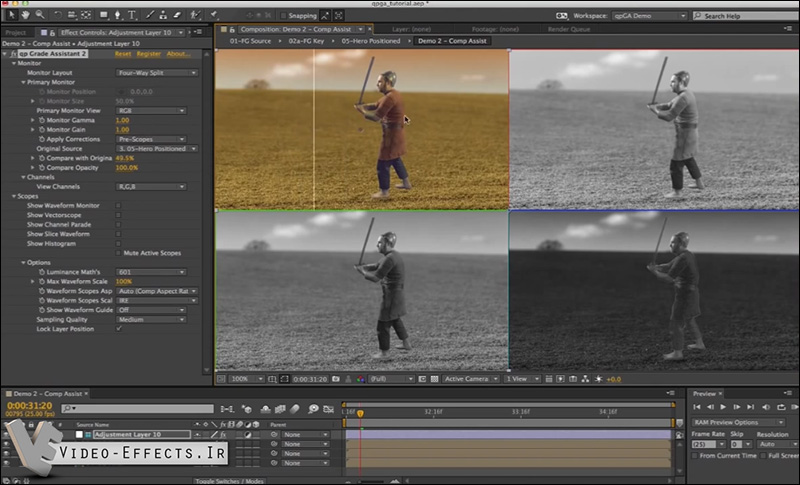The height and width of the screenshot is (485, 800).
Task: Toggle region of interest icon
Action: [x=284, y=379]
